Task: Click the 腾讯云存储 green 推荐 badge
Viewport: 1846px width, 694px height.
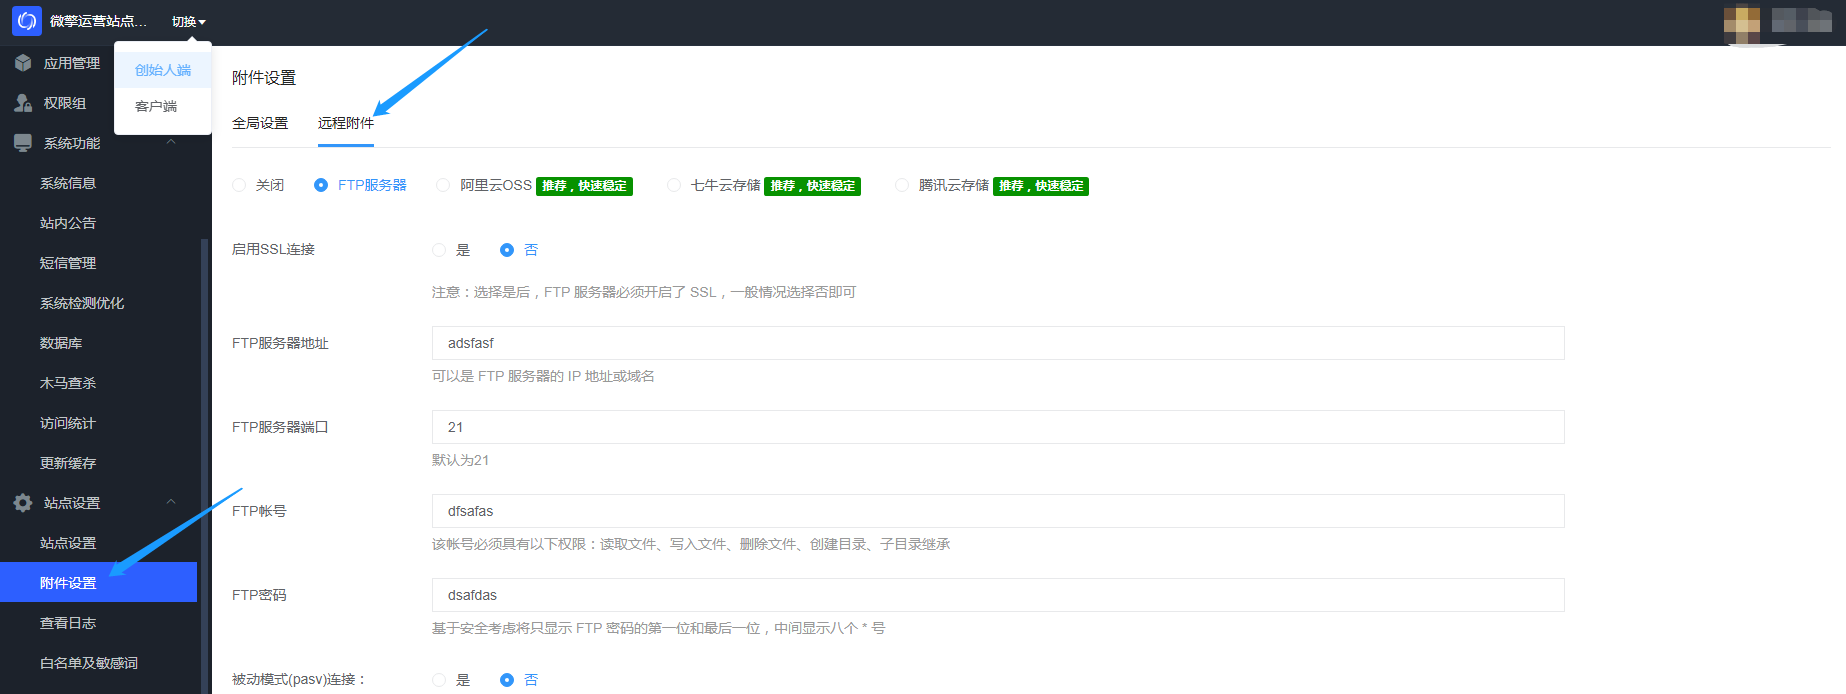Action: (x=1041, y=186)
